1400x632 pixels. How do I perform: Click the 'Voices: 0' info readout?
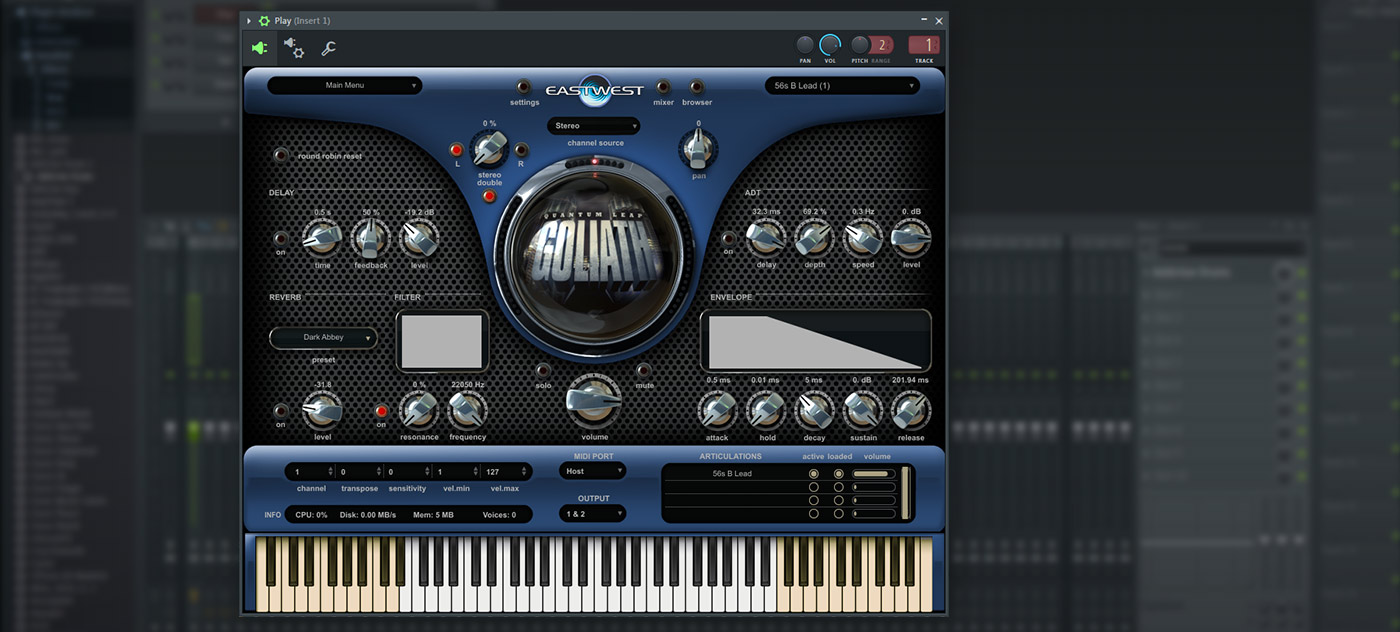click(x=499, y=515)
